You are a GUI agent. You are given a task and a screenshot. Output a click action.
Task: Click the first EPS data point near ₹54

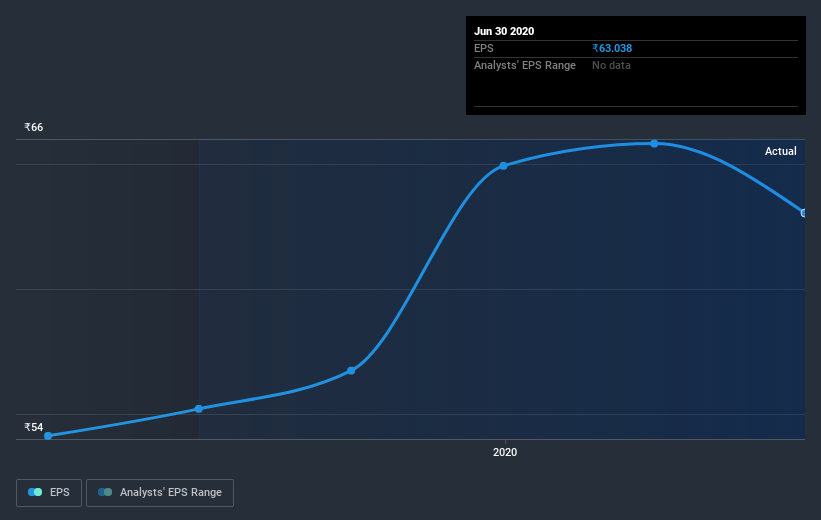[48, 436]
